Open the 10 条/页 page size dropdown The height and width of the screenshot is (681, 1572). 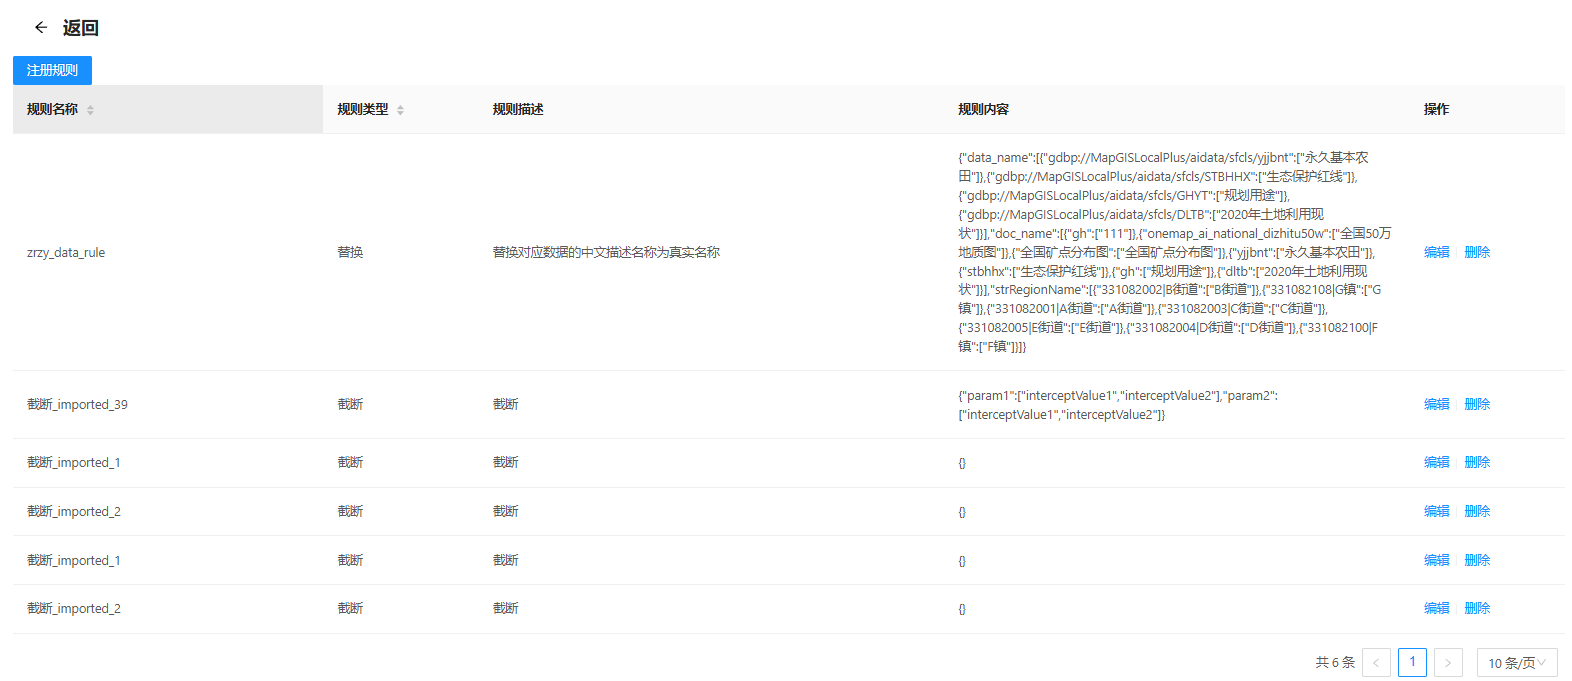click(x=1516, y=663)
